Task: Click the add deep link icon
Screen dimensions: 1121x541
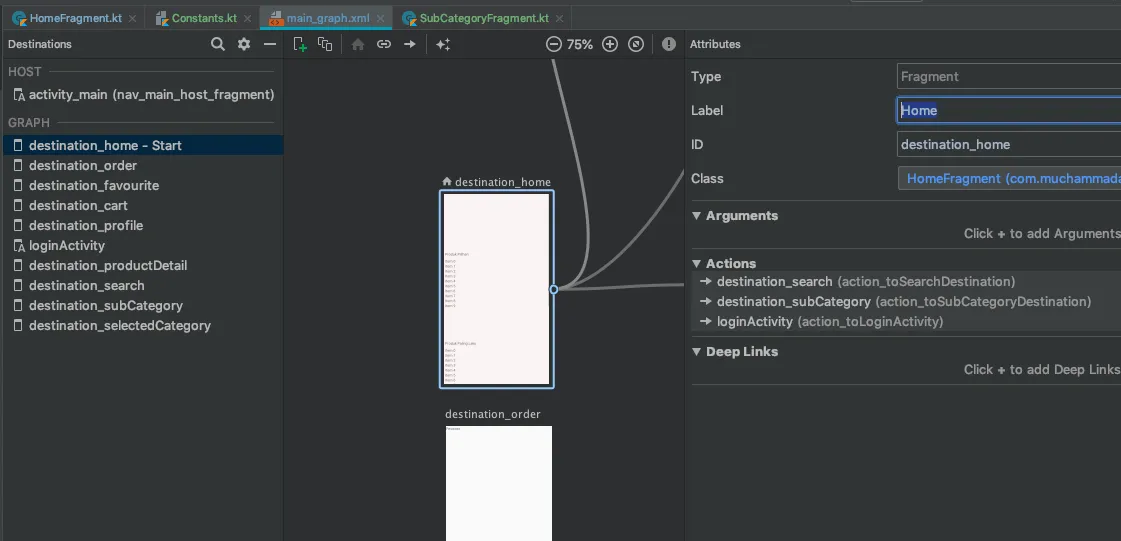Action: coord(384,44)
